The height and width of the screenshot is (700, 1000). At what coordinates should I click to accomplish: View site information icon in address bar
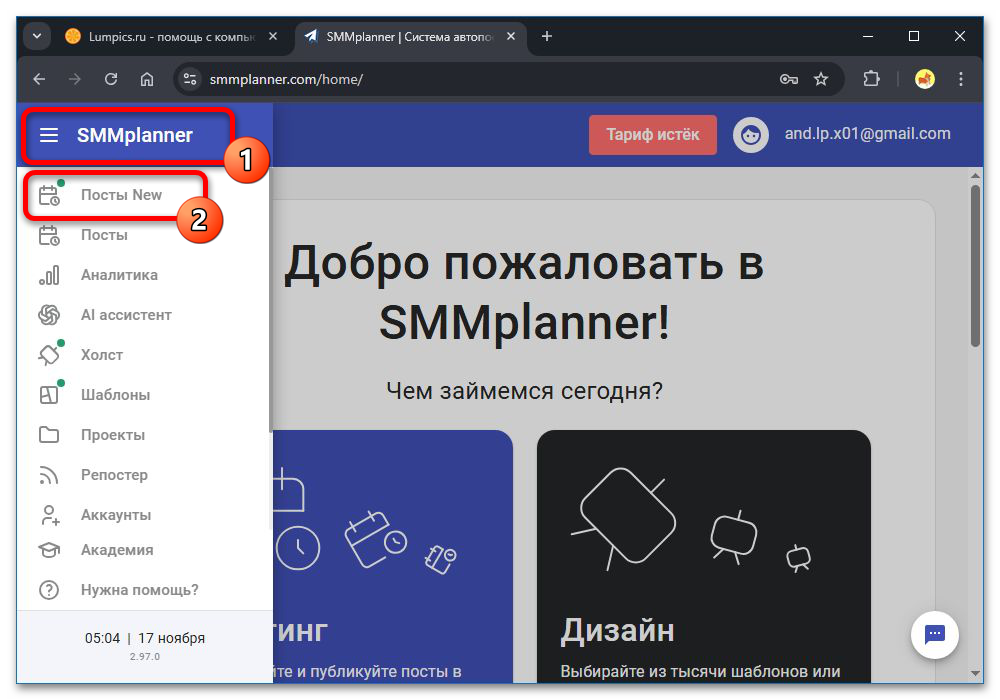(x=189, y=79)
